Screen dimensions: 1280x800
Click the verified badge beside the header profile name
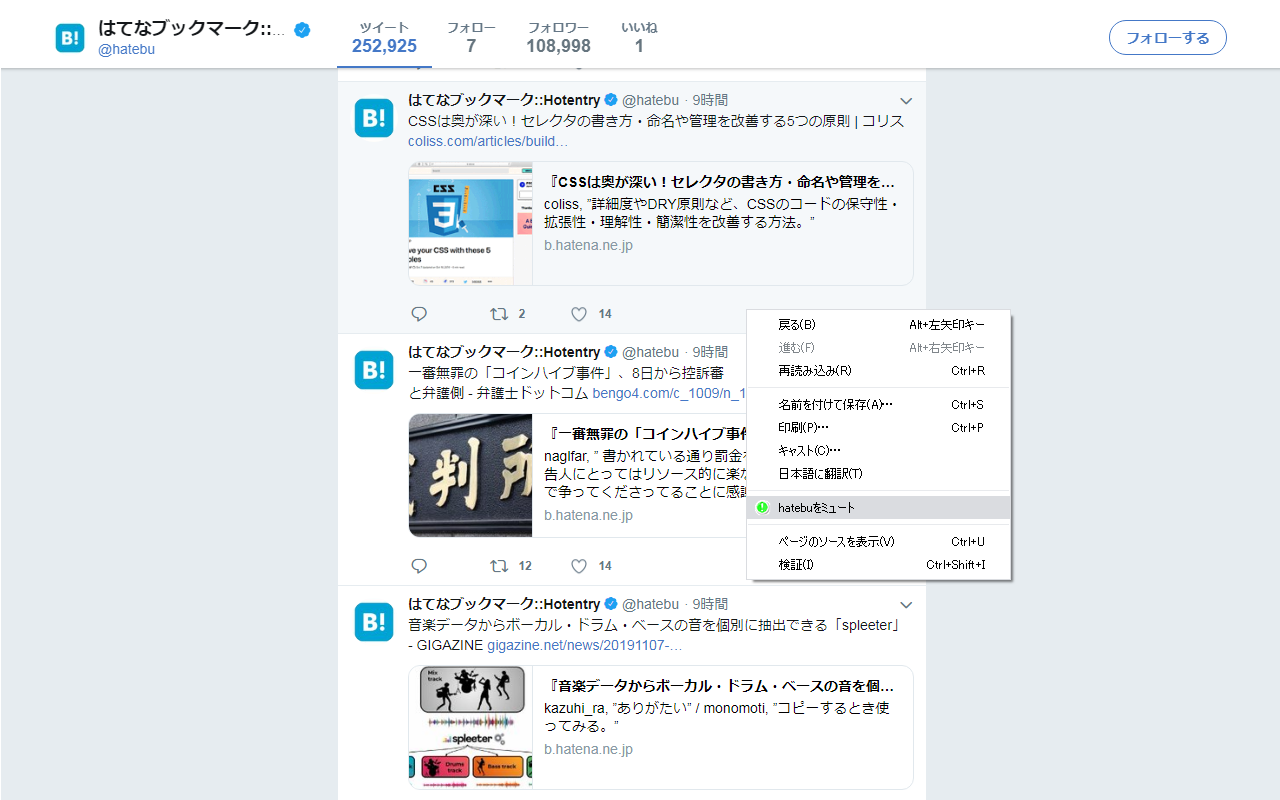302,30
